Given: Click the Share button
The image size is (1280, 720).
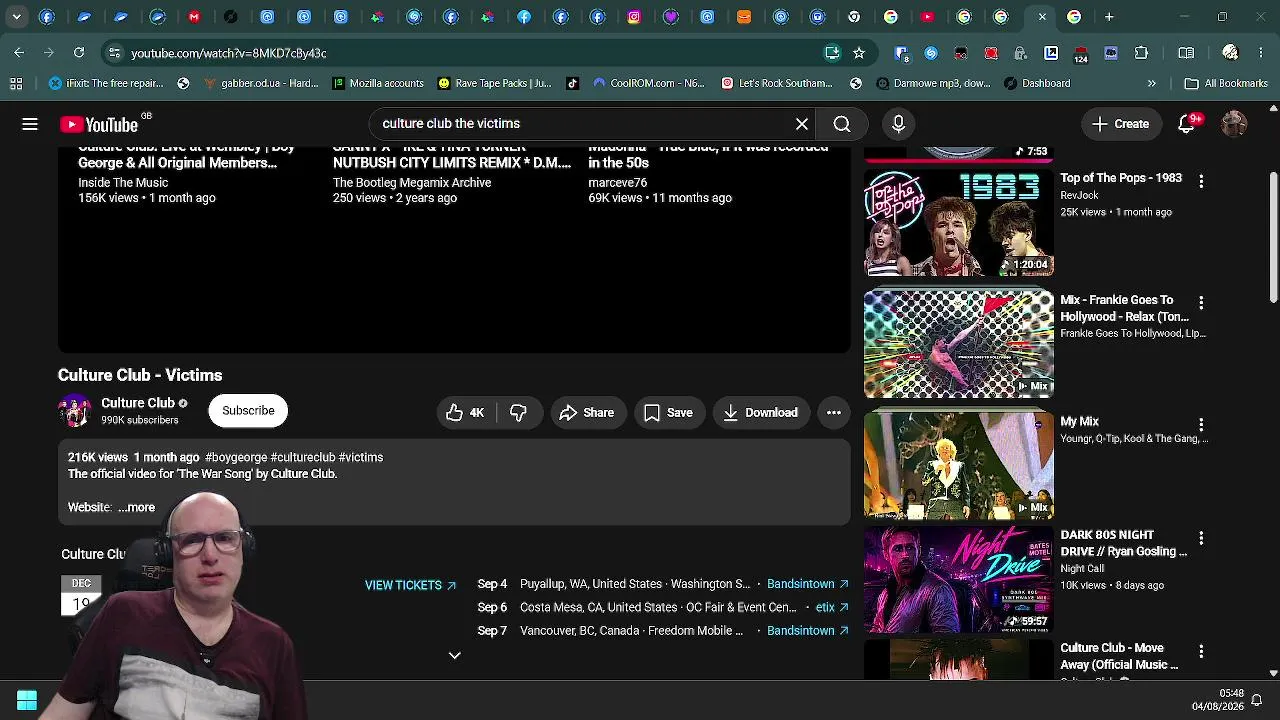Looking at the screenshot, I should click(587, 413).
